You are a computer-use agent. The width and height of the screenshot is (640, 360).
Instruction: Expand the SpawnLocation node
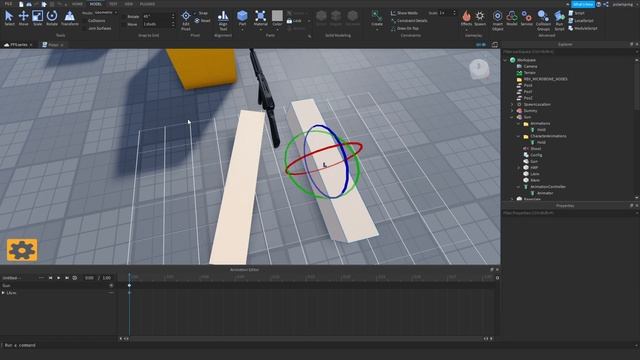[512, 104]
